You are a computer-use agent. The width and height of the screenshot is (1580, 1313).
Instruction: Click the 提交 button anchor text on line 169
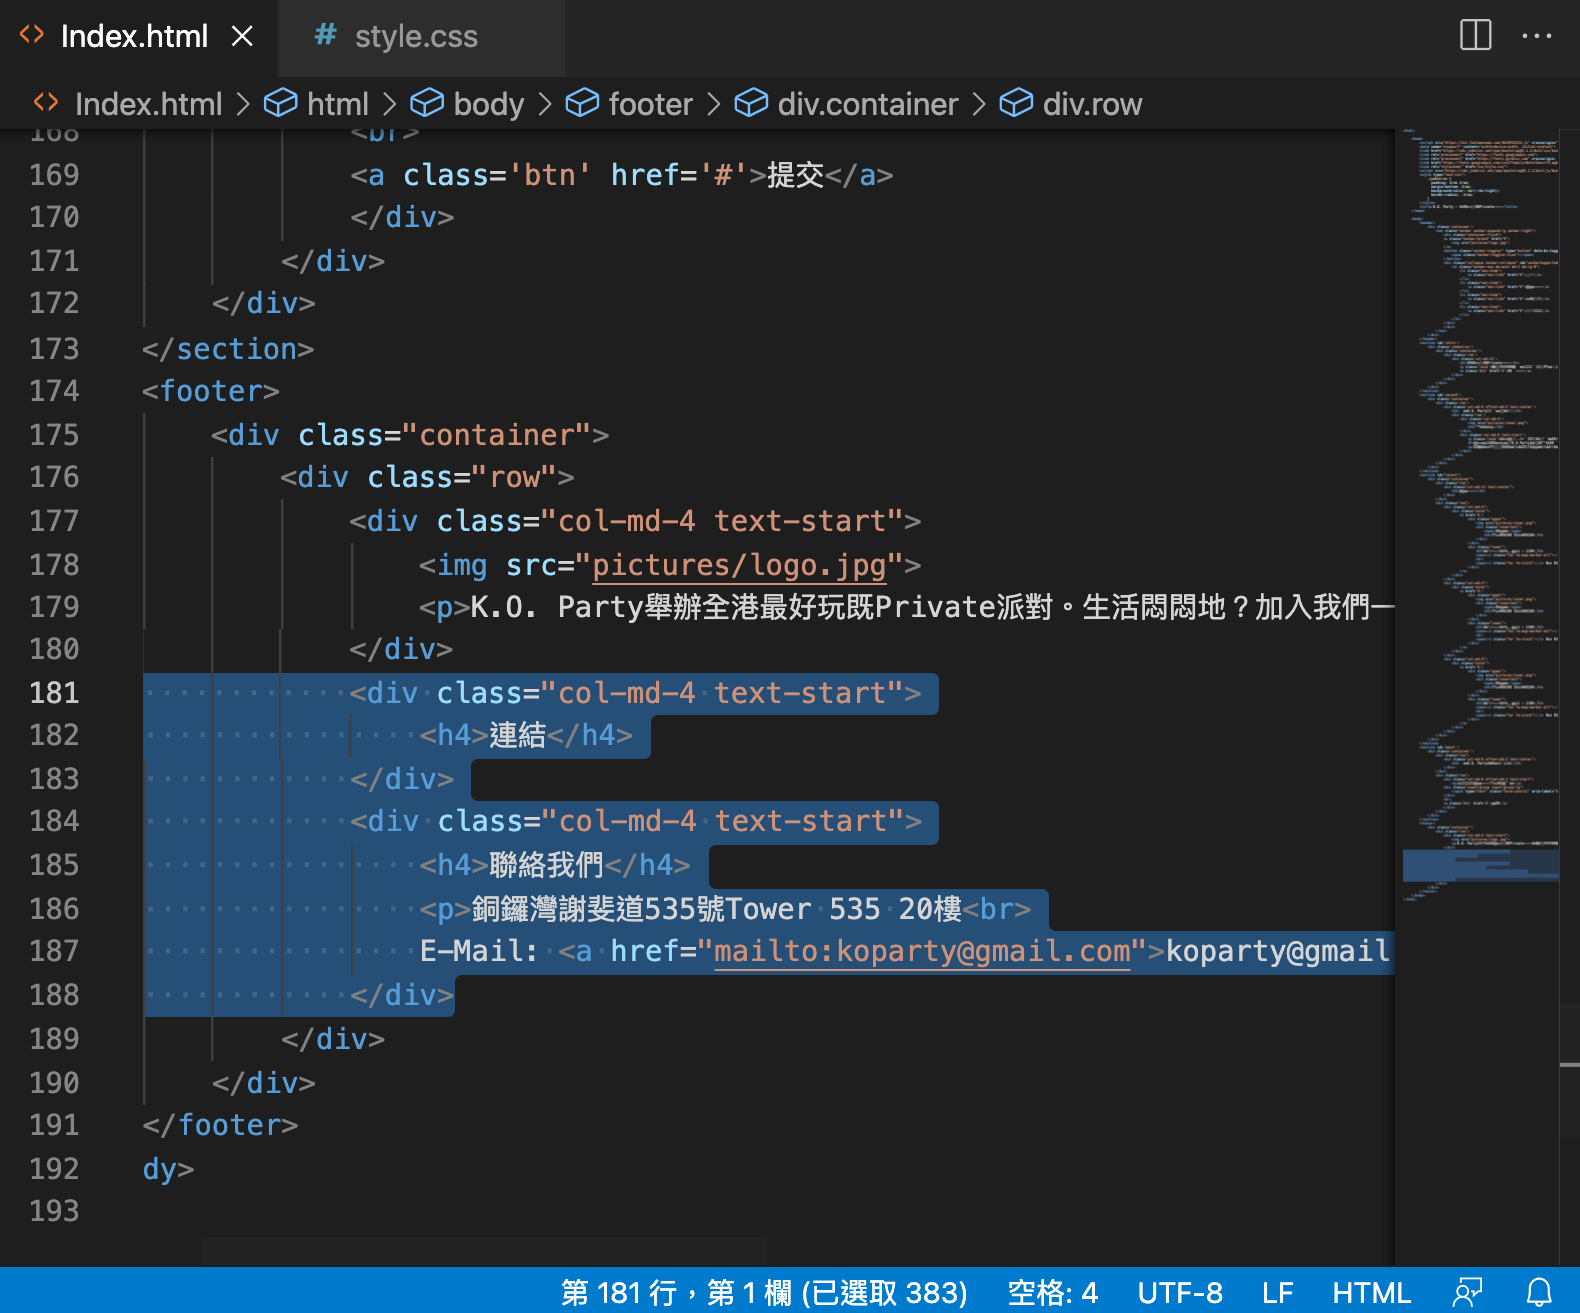tap(796, 175)
